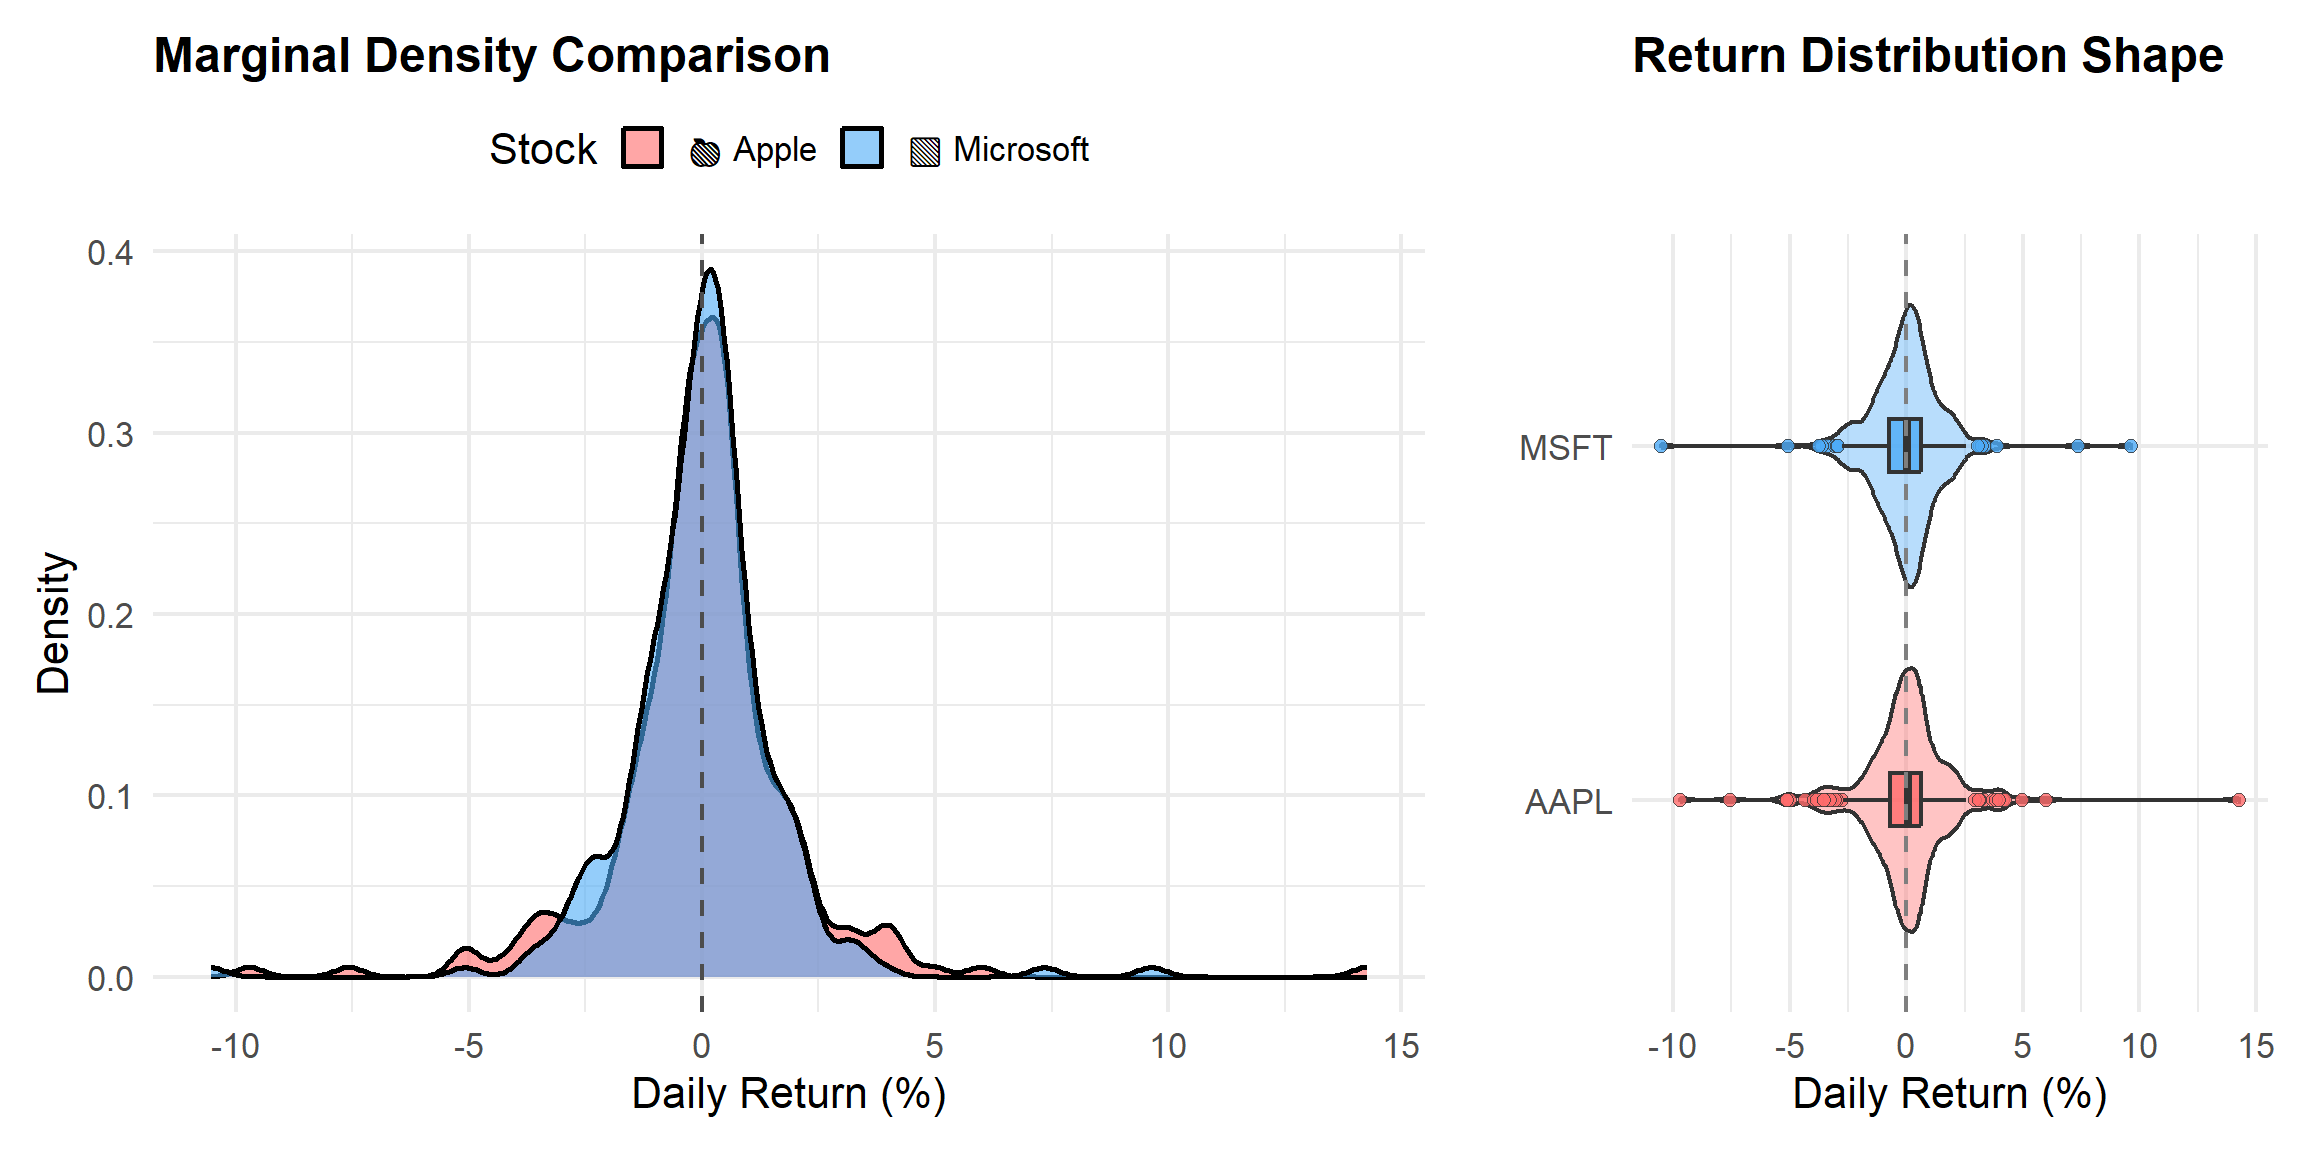
Task: Click the red Apple legend color swatch
Action: 642,148
